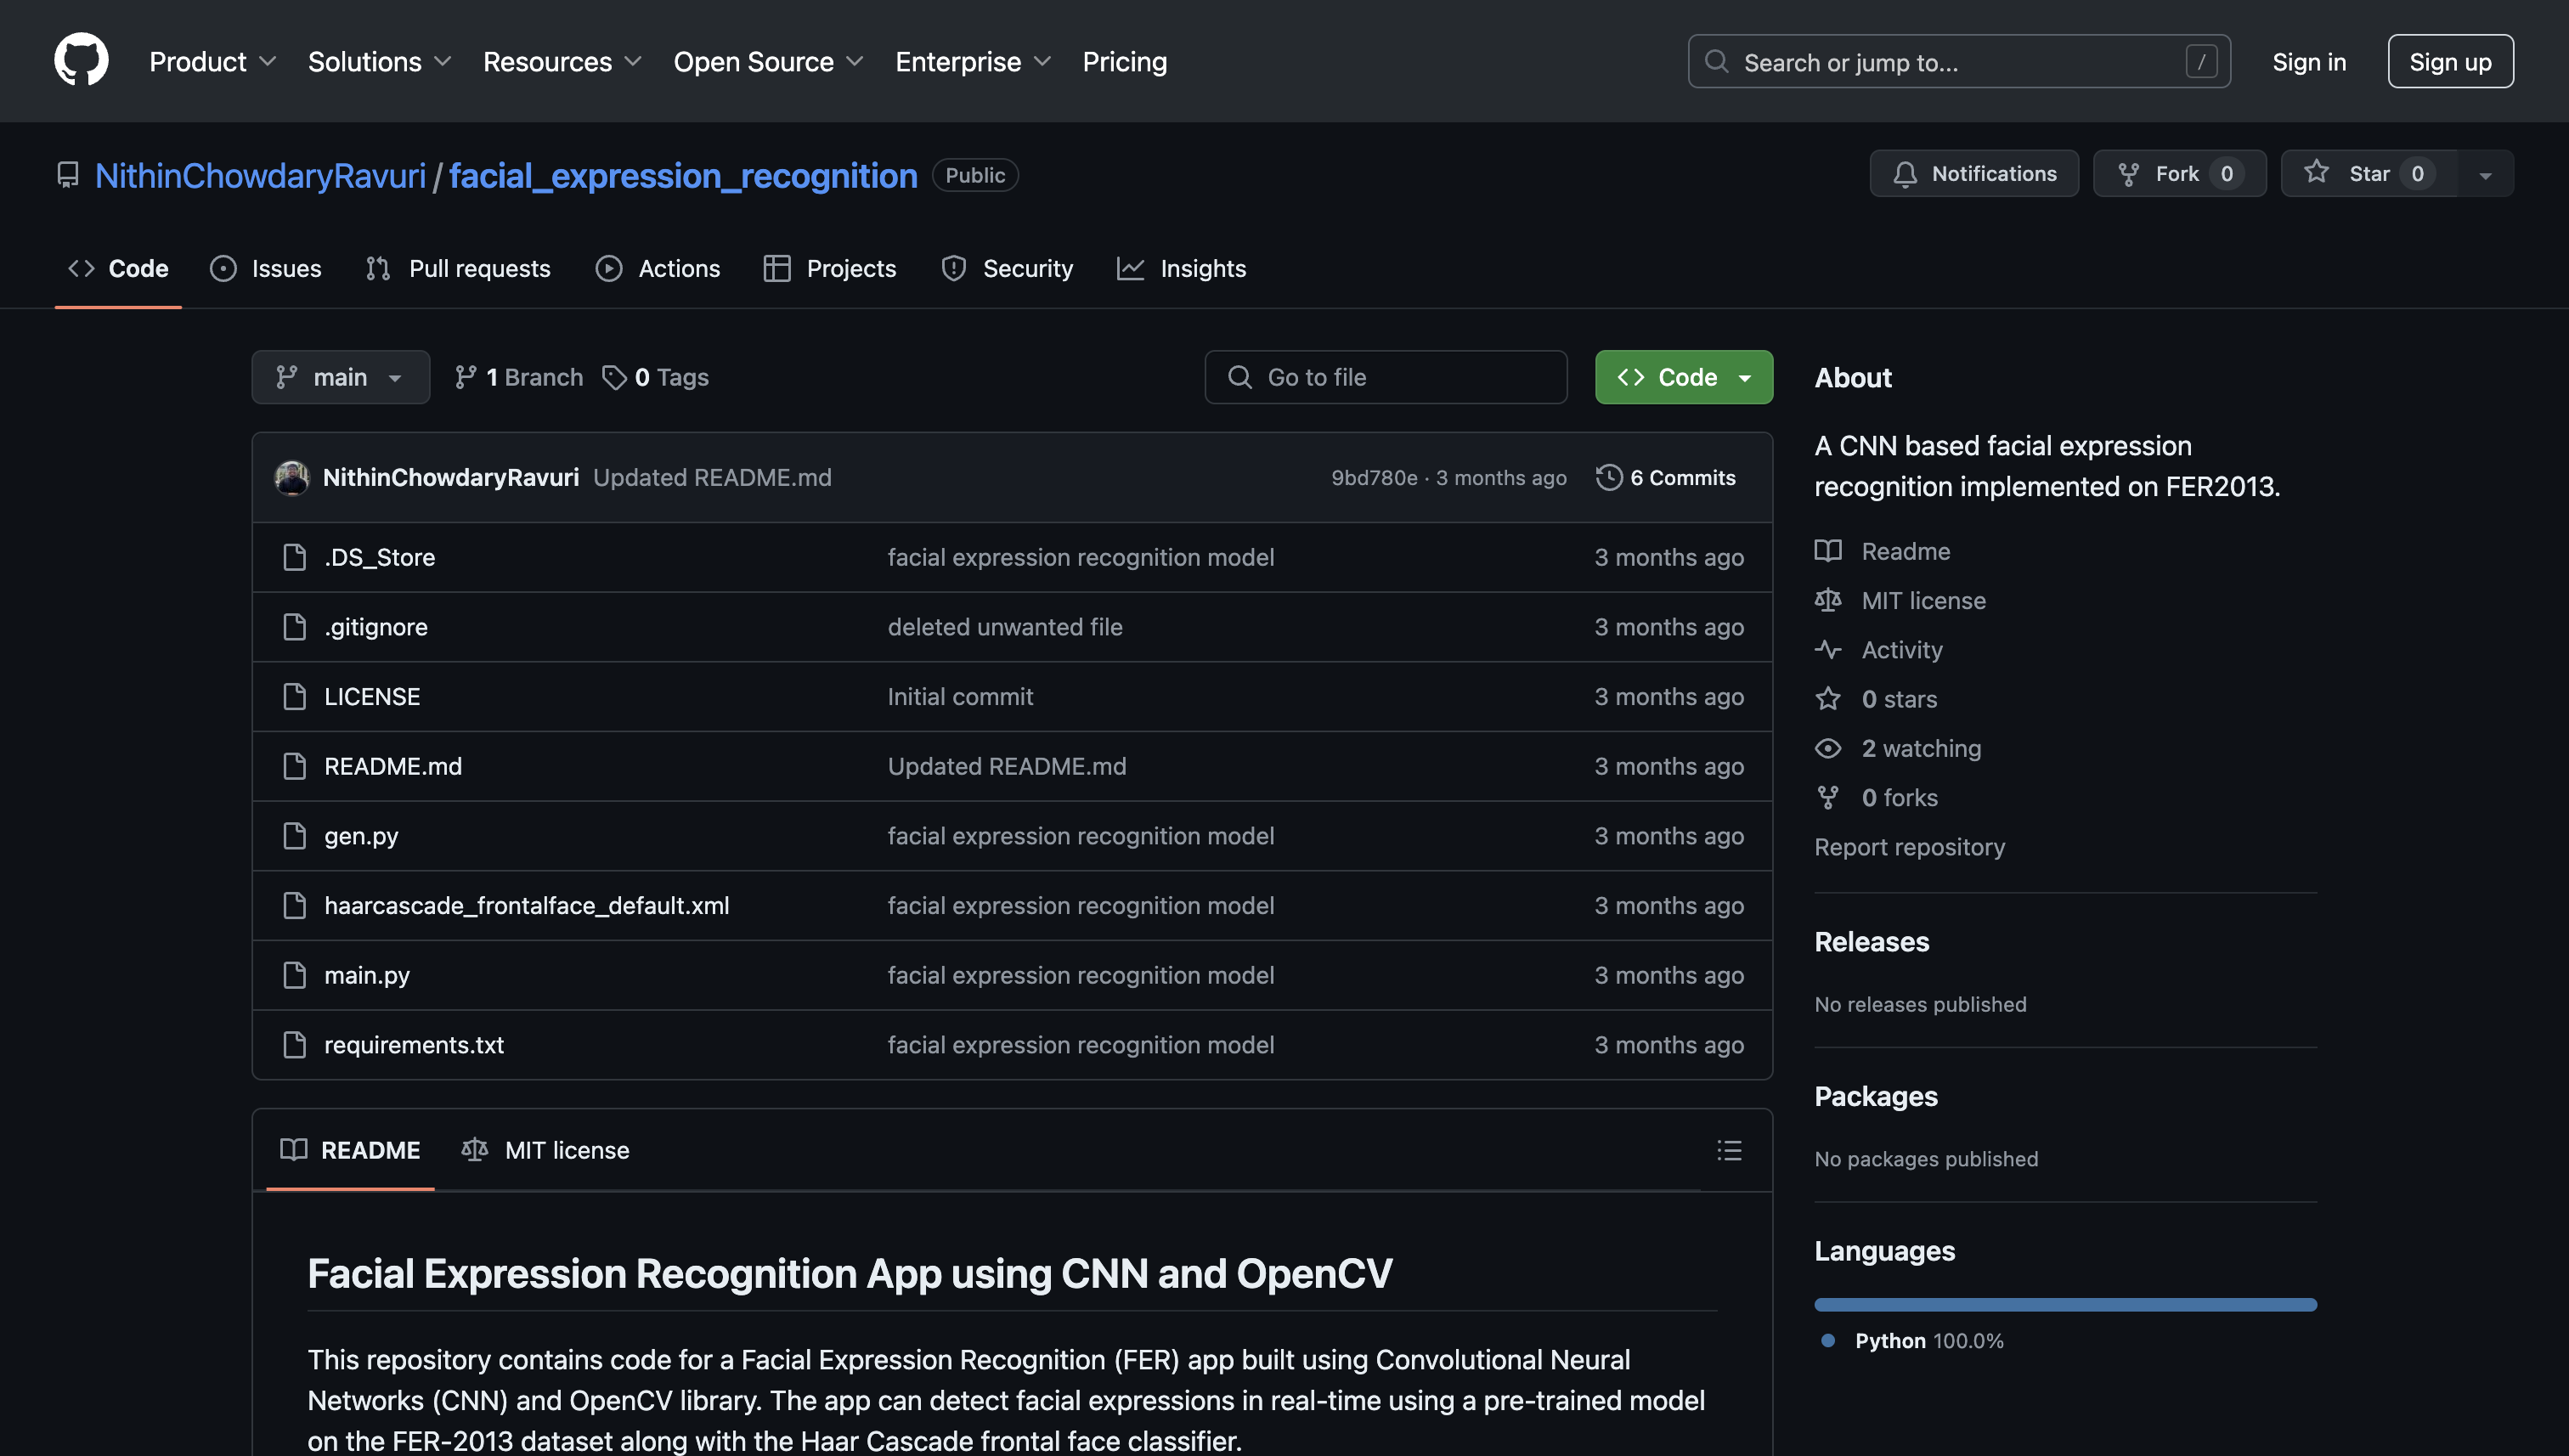Click the tag icon next to Tags
The image size is (2569, 1456).
pyautogui.click(x=614, y=377)
